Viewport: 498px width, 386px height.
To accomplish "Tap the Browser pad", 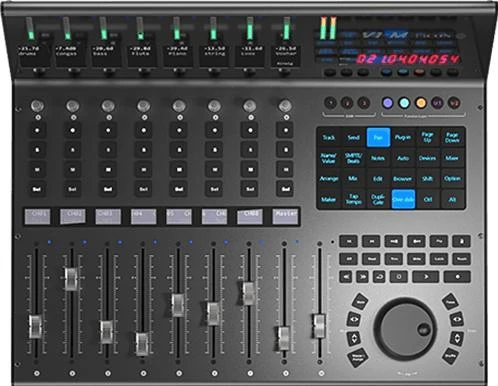I will click(403, 179).
